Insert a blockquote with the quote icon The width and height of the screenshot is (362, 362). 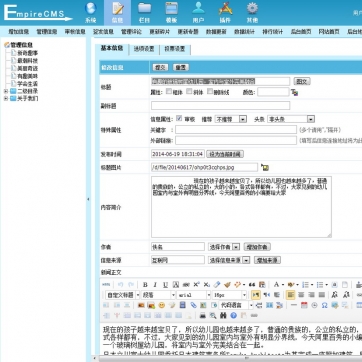tap(252, 285)
